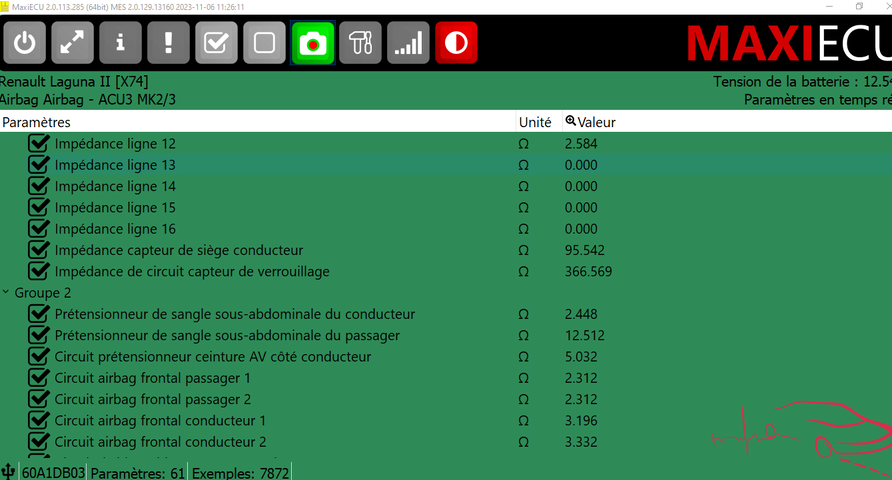Select value 3.196 of airbag frontal conducteur 1
The height and width of the screenshot is (480, 892).
pos(581,421)
